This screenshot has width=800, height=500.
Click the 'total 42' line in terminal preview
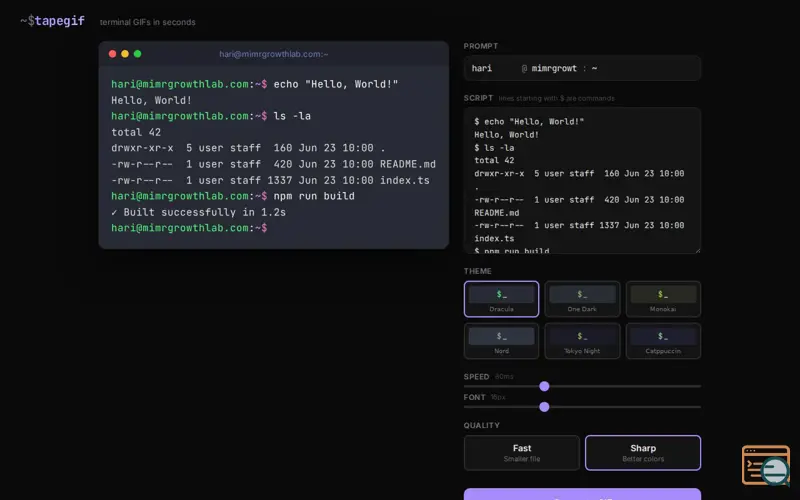pos(136,132)
